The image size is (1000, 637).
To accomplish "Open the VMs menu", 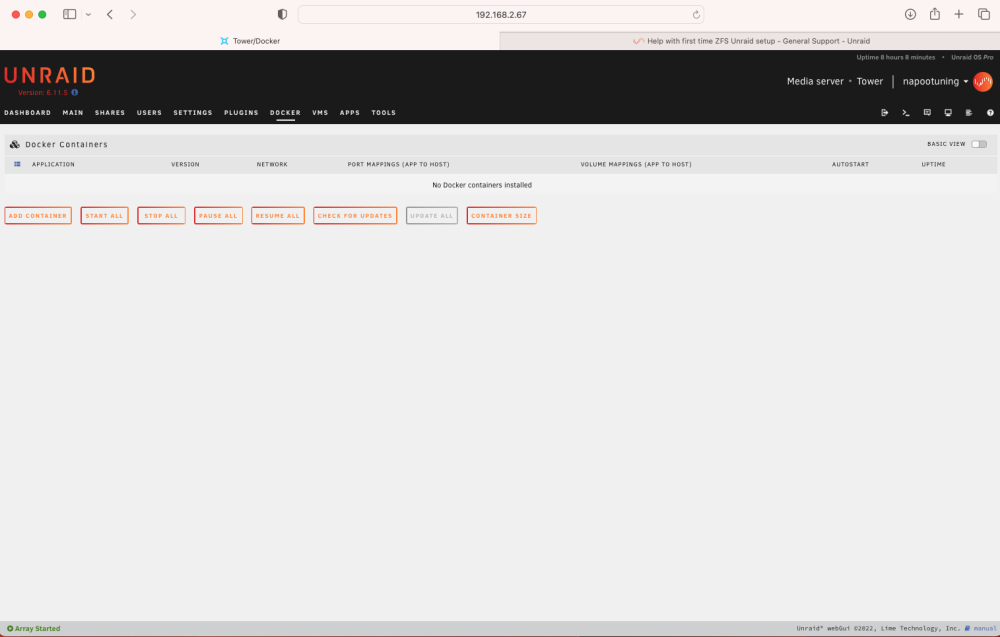I will point(320,113).
